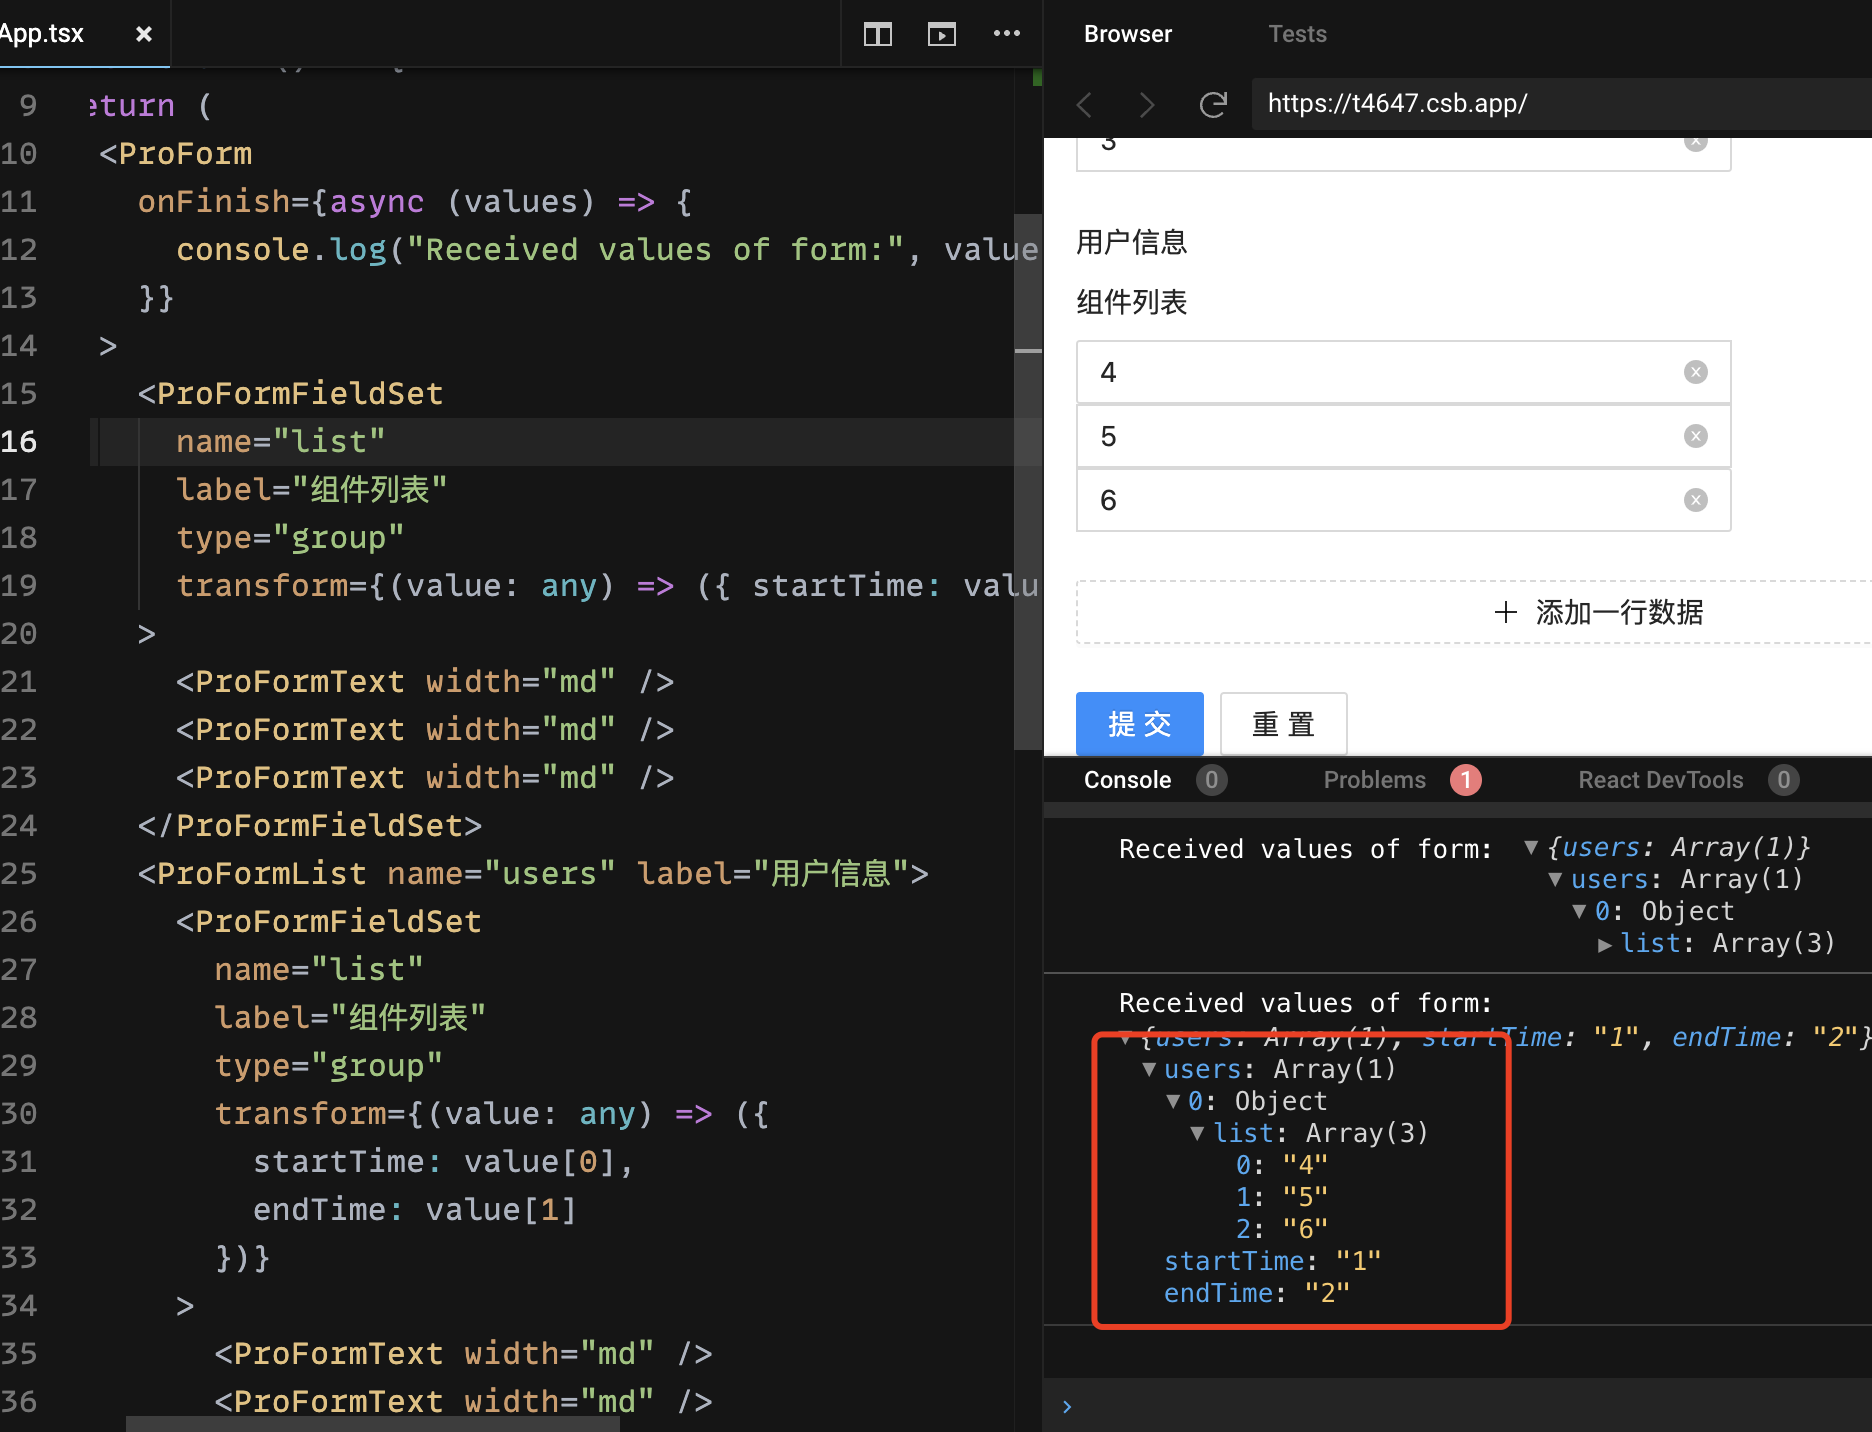Close the App.tsx editor tab
The width and height of the screenshot is (1872, 1432).
pyautogui.click(x=143, y=33)
